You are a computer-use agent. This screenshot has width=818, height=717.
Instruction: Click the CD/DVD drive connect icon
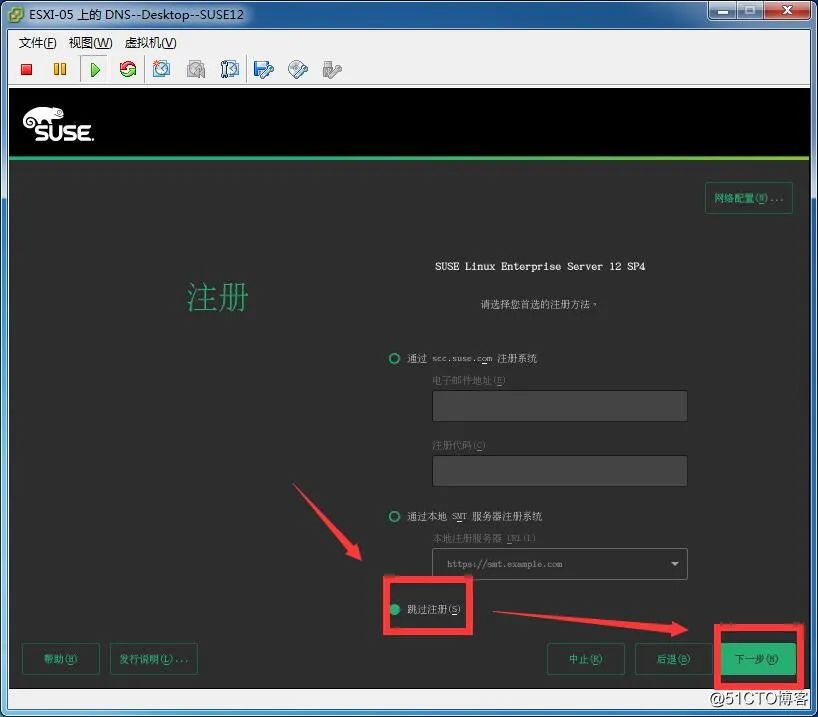click(298, 69)
